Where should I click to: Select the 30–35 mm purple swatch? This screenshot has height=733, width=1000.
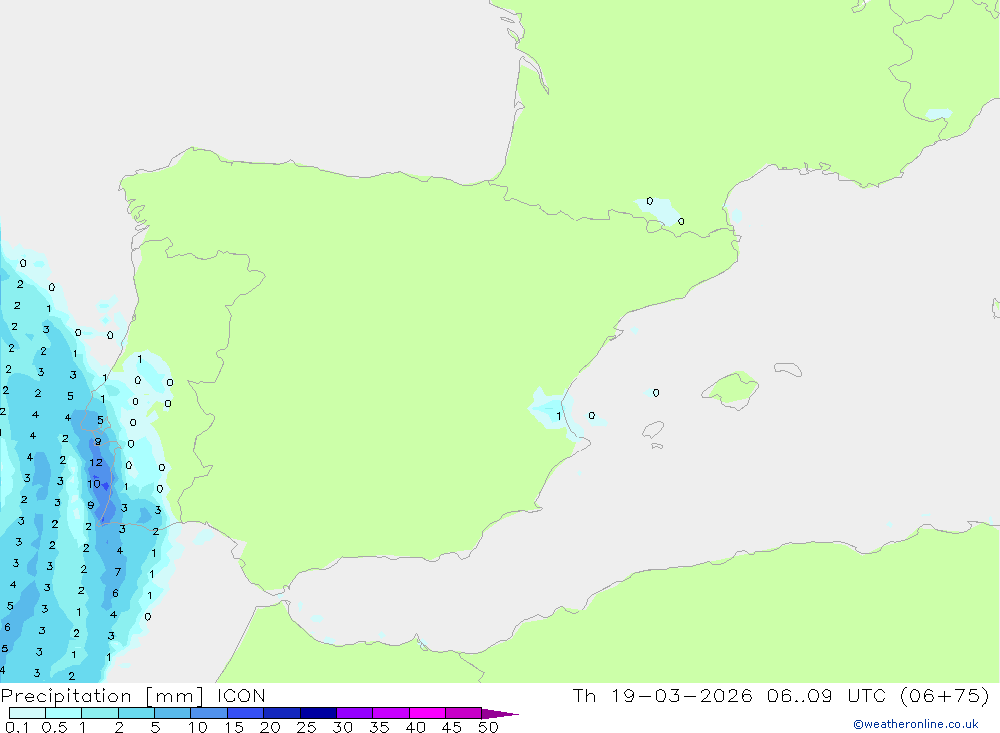[355, 713]
